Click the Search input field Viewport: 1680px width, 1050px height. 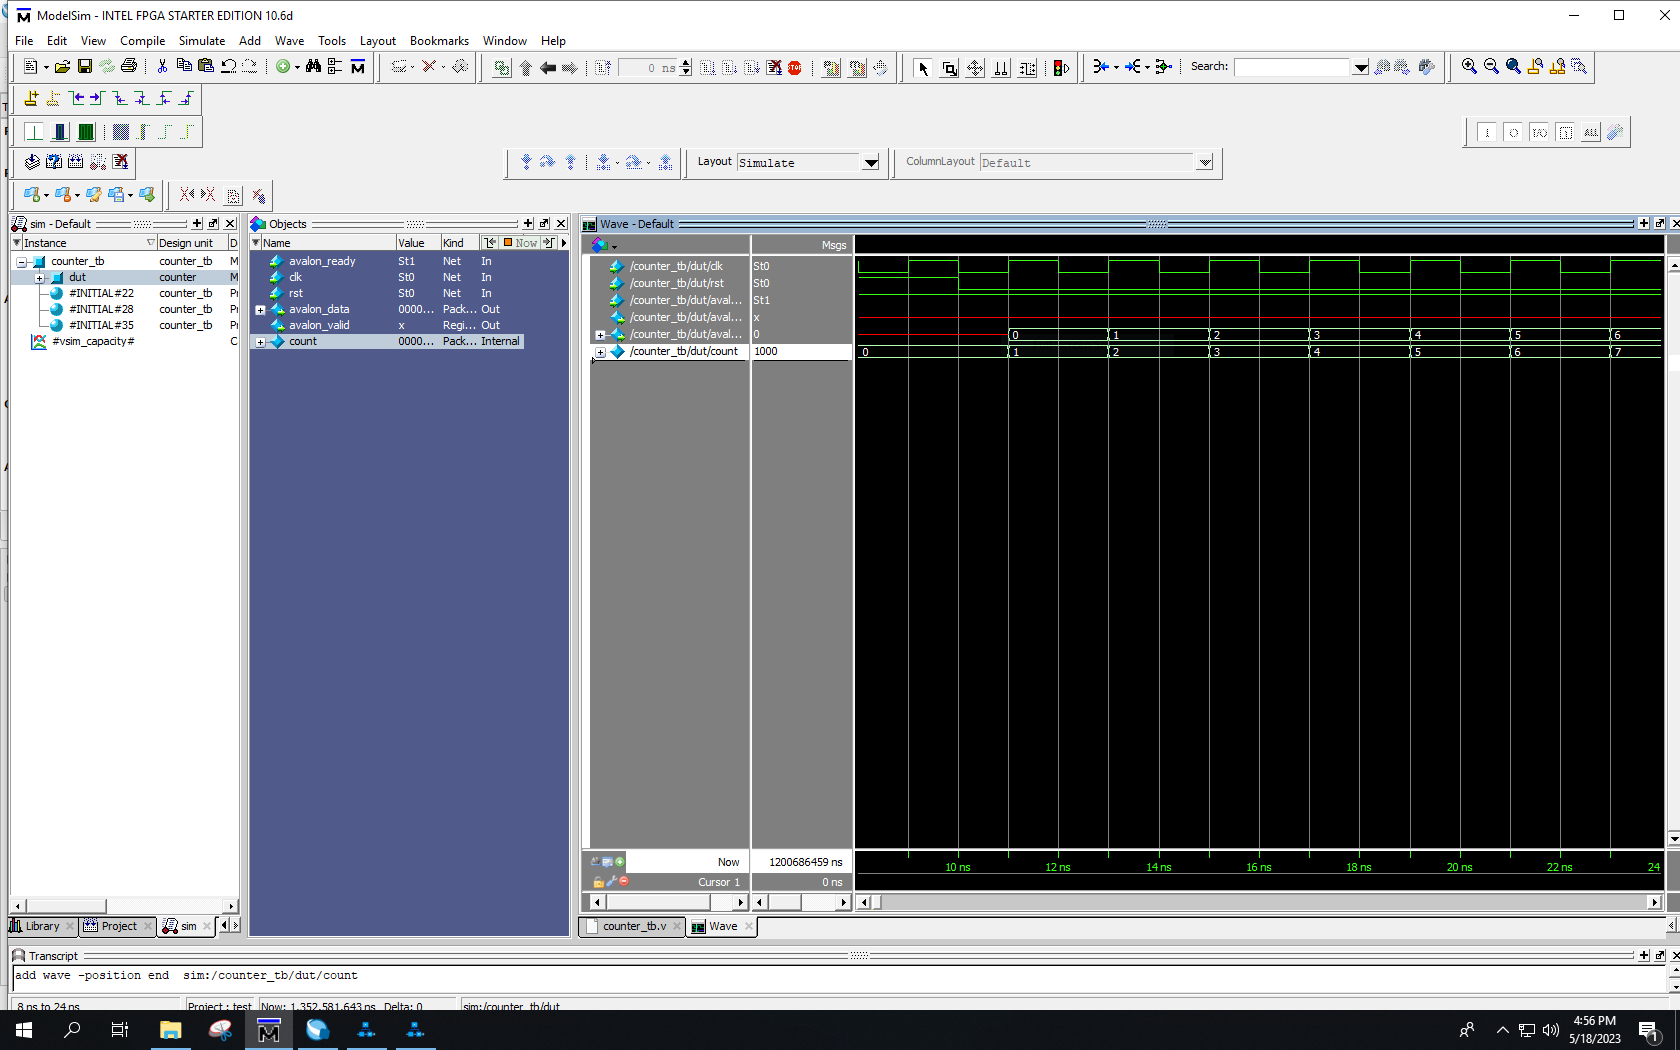point(1292,68)
